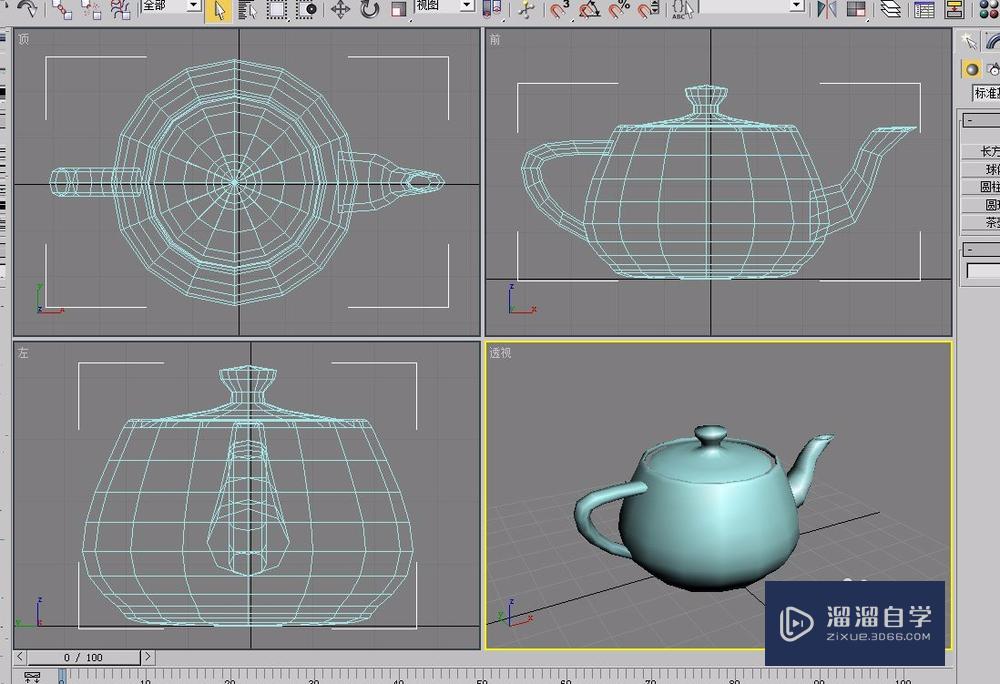This screenshot has width=1000, height=684.
Task: Select the Select and Link tool
Action: click(62, 8)
